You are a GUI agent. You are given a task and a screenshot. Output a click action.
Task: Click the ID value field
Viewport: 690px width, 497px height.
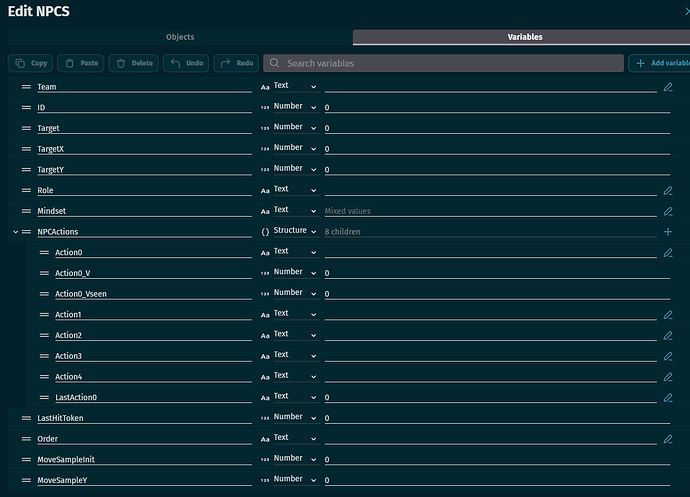pyautogui.click(x=497, y=107)
